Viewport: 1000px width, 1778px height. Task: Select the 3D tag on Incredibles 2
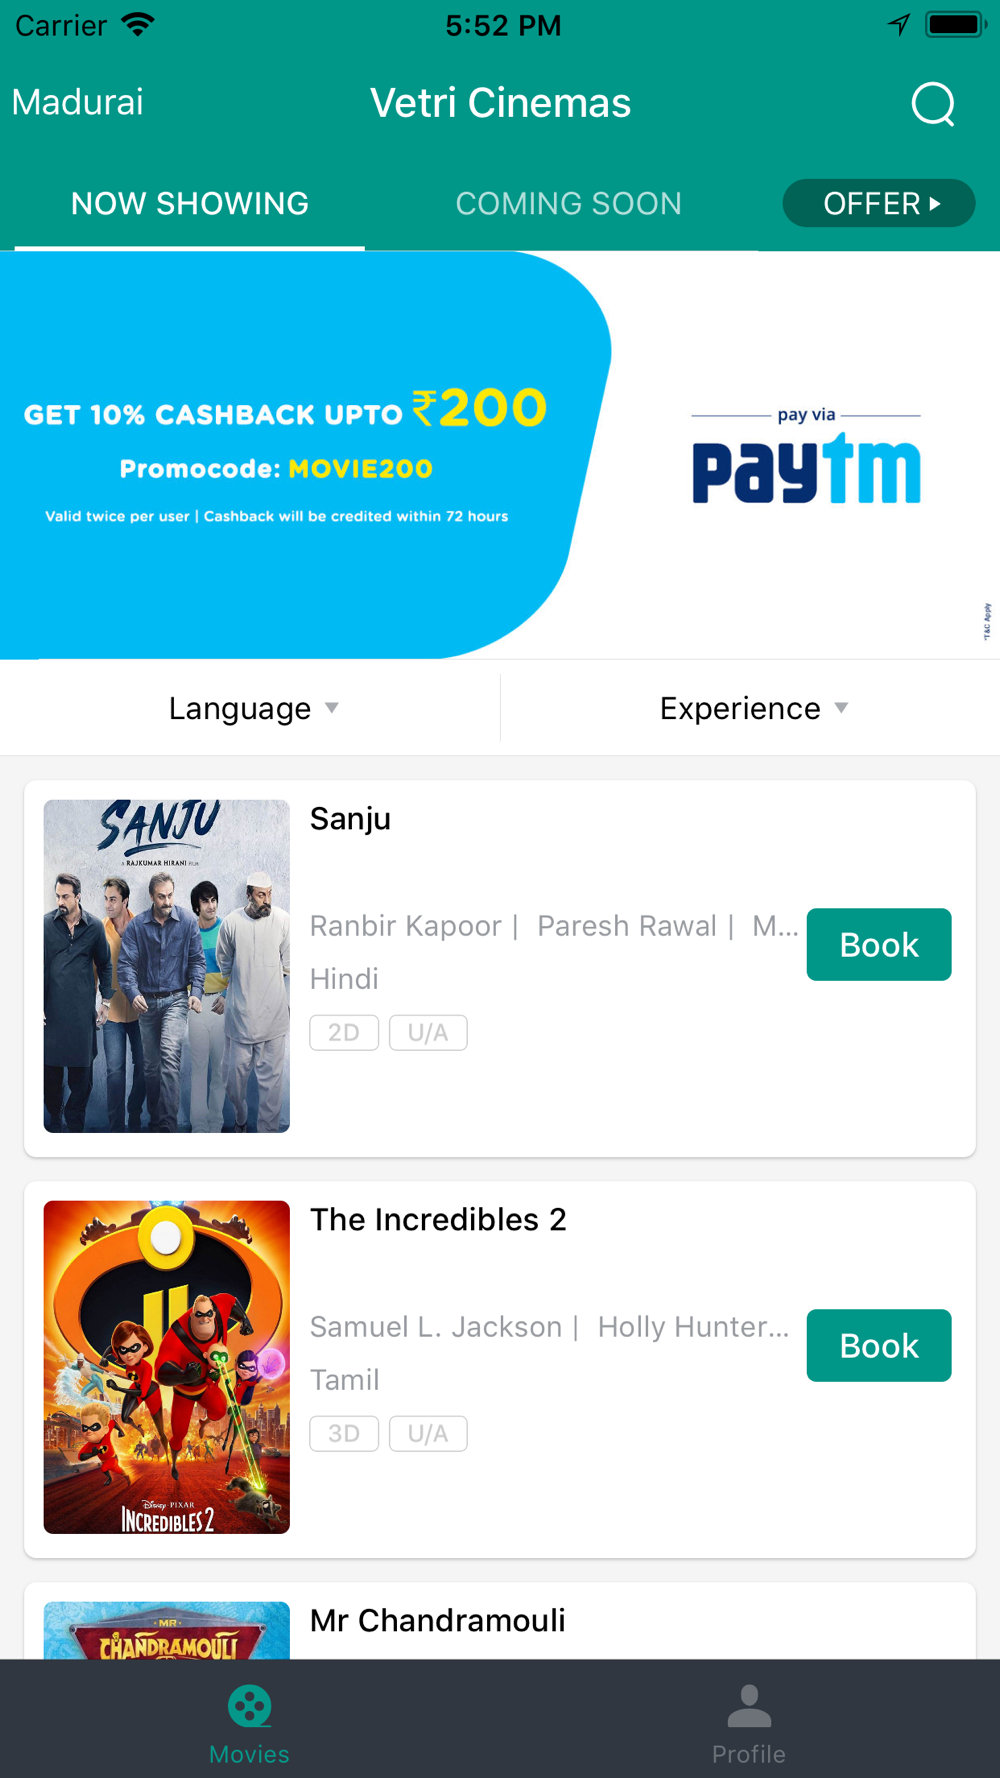344,1434
